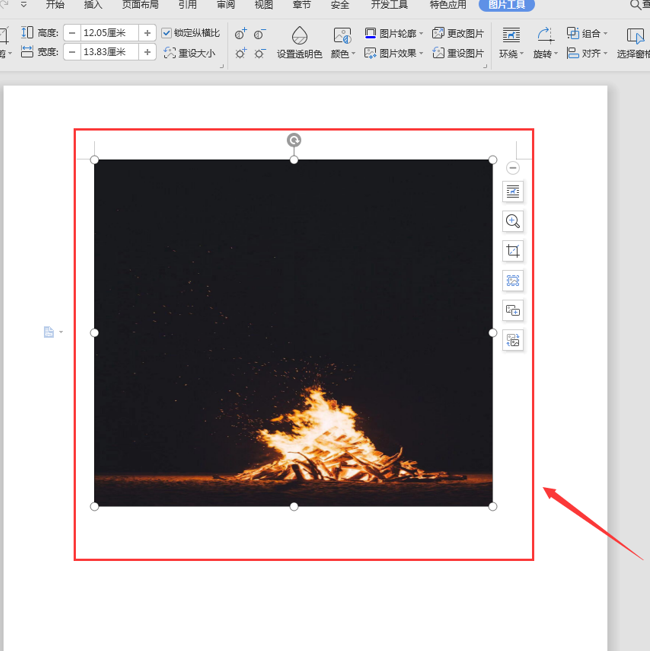The height and width of the screenshot is (651, 651).
Task: Click the magnifier preview icon beside the picture
Action: point(513,221)
